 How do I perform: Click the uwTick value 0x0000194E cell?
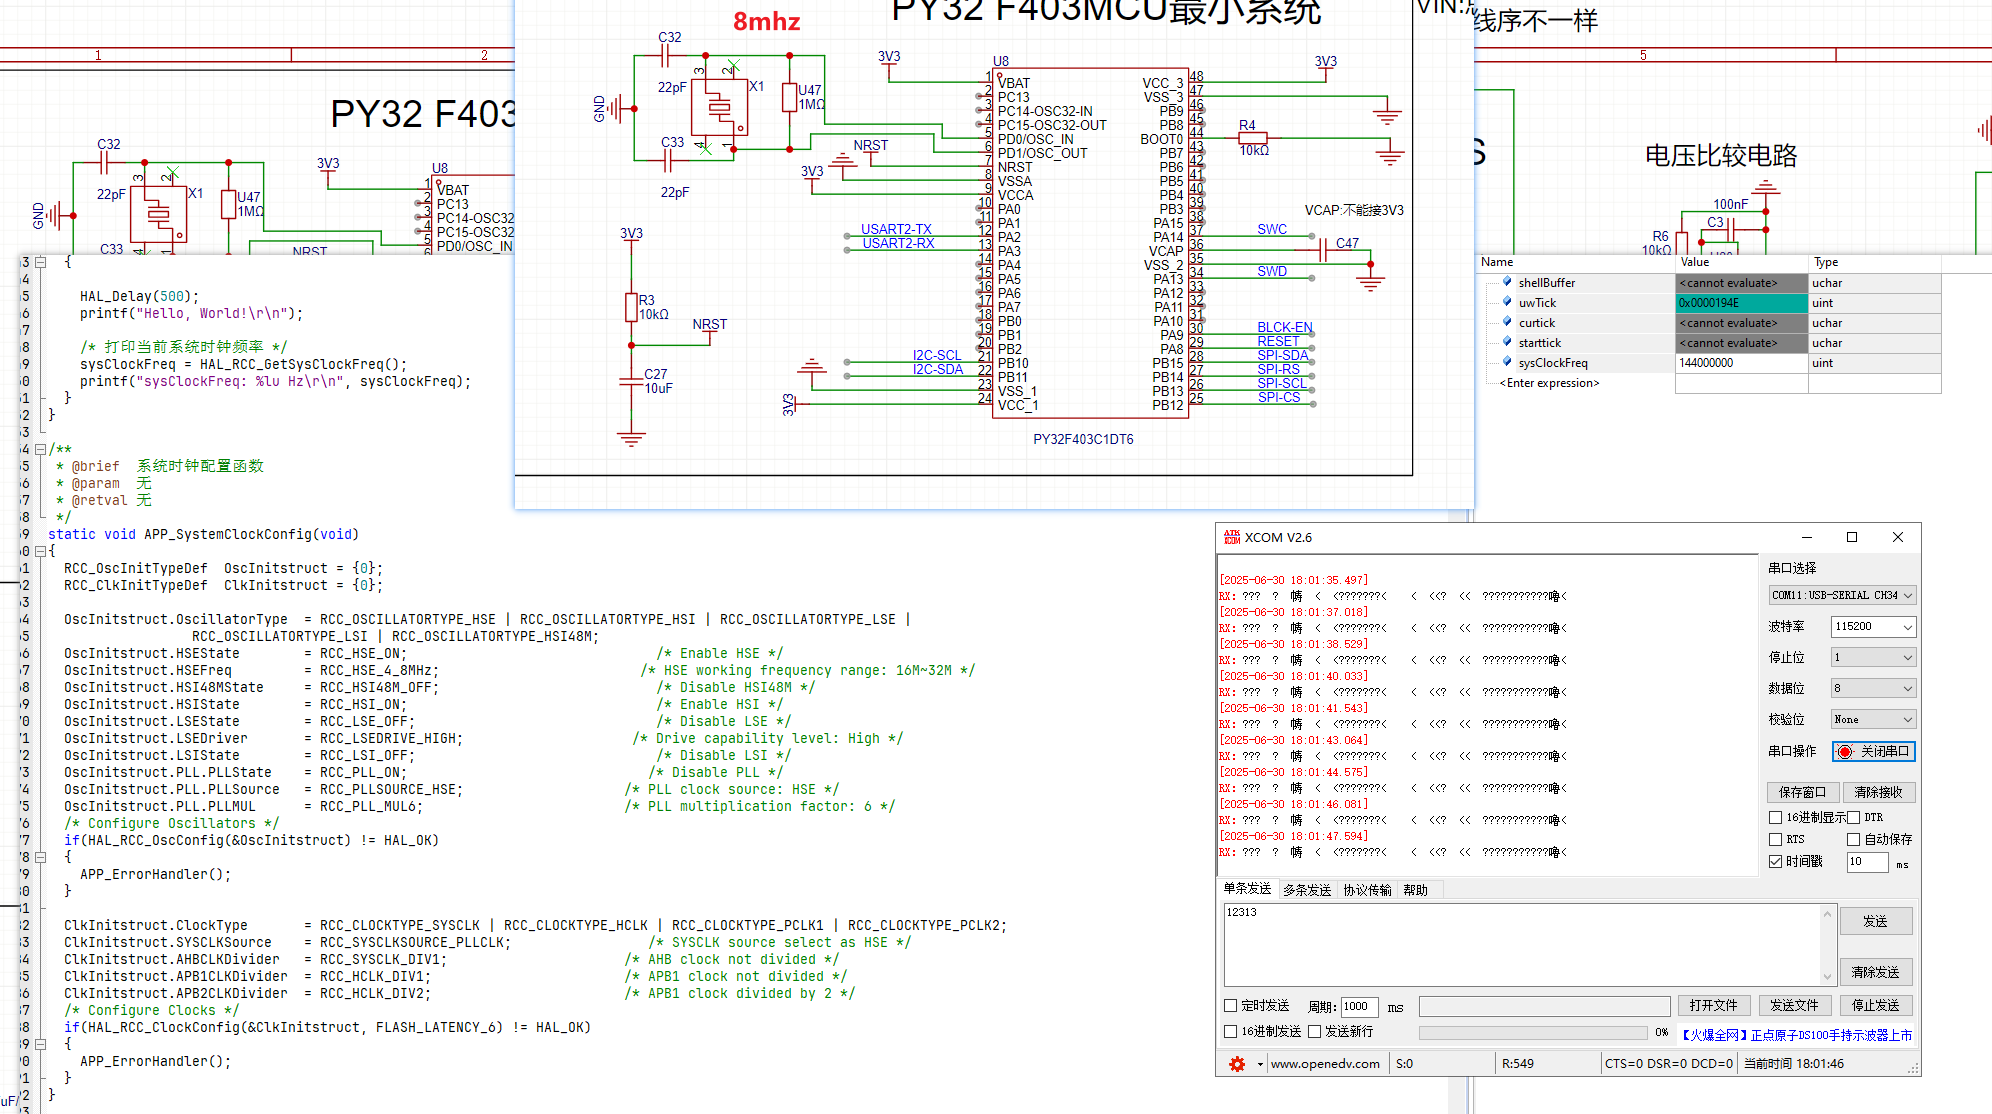coord(1741,303)
